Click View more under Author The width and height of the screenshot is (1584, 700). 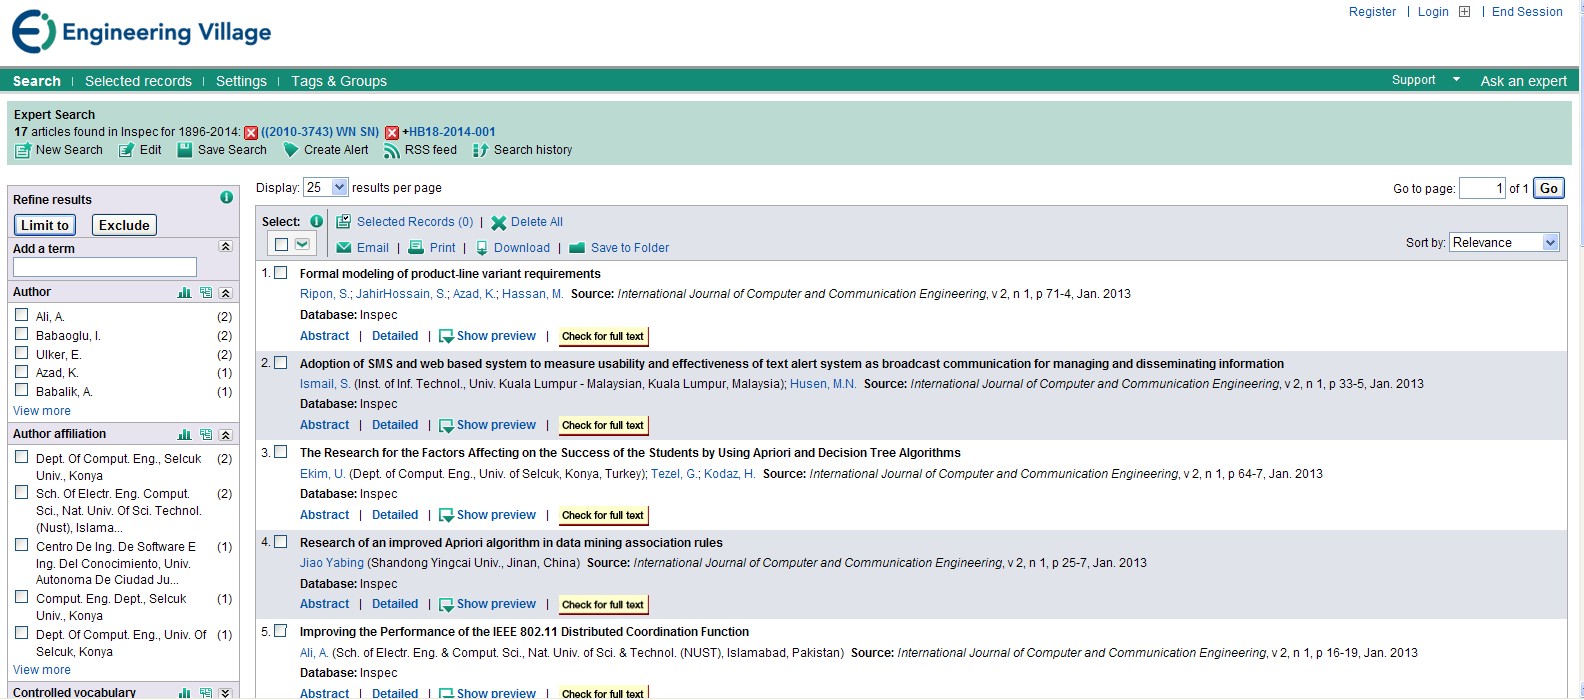42,411
